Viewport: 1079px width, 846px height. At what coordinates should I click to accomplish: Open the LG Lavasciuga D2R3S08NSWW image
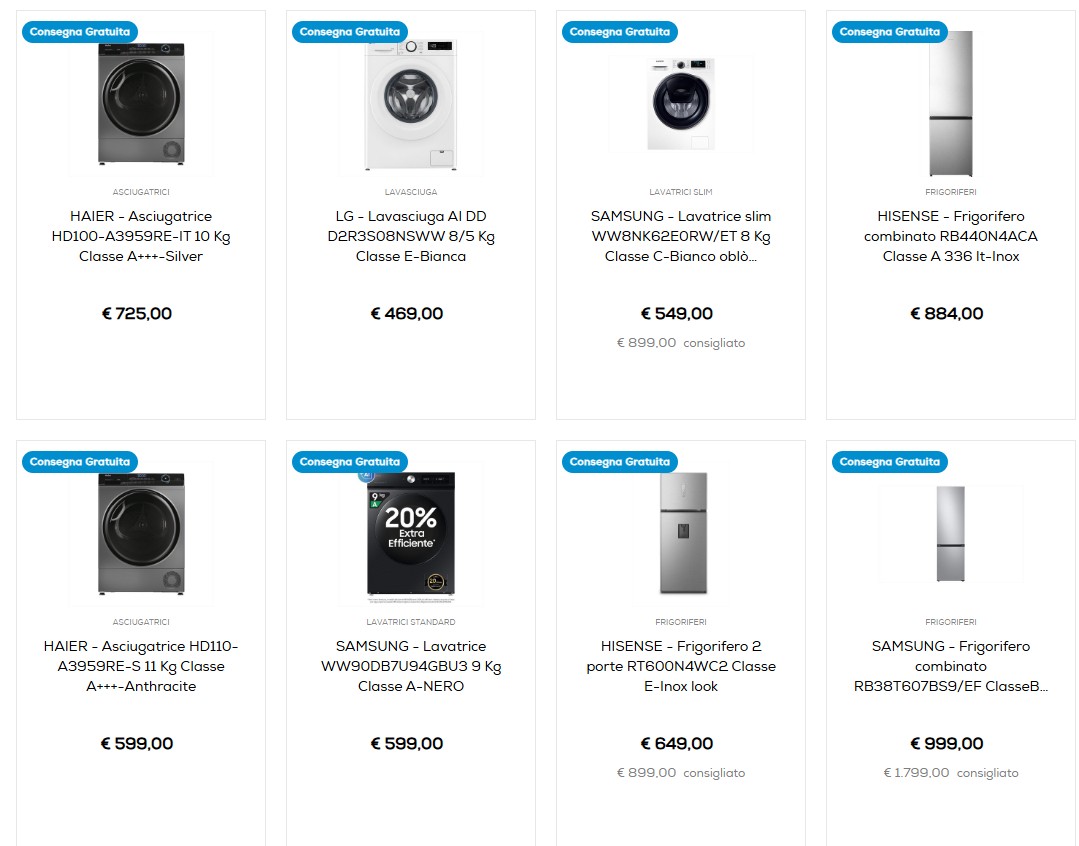pos(411,104)
